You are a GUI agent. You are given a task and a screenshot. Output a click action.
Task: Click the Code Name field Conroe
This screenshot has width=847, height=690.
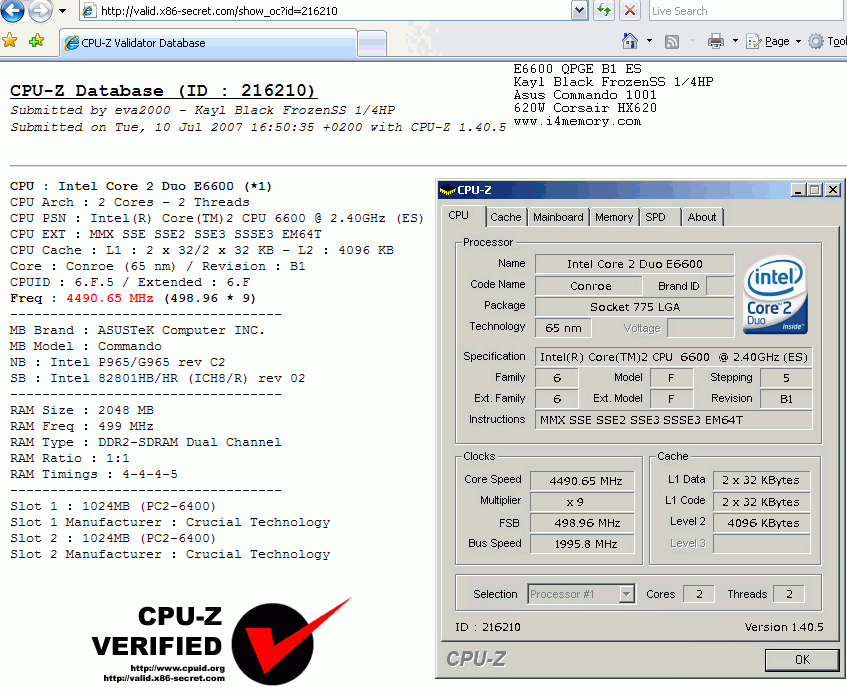click(x=589, y=286)
